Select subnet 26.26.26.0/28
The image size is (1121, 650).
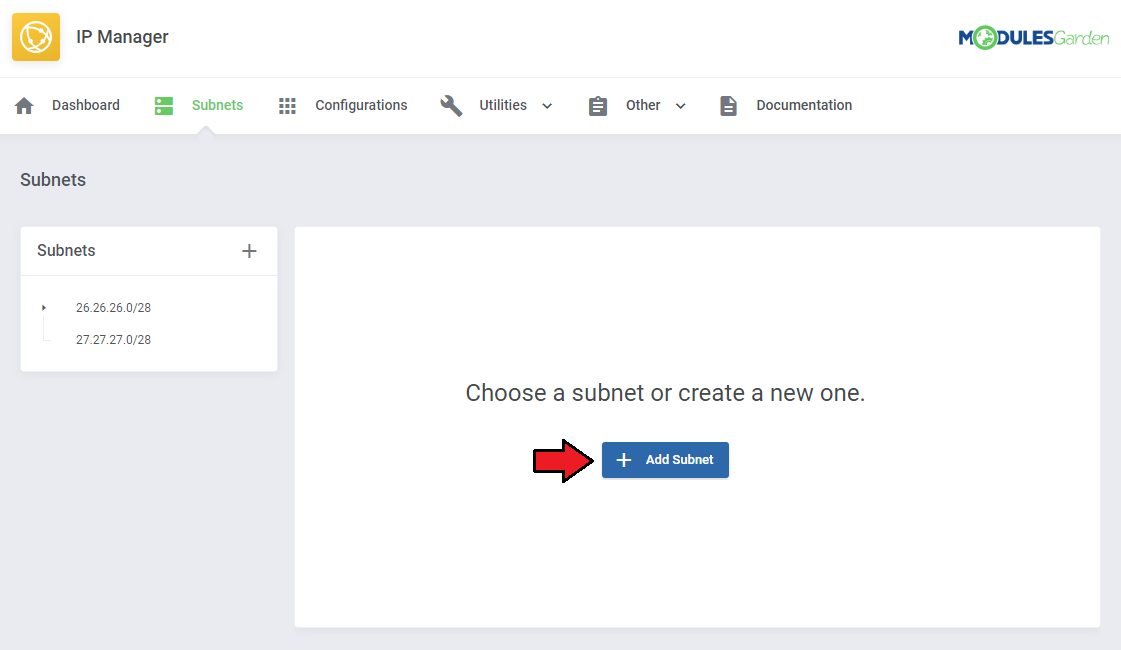[113, 307]
